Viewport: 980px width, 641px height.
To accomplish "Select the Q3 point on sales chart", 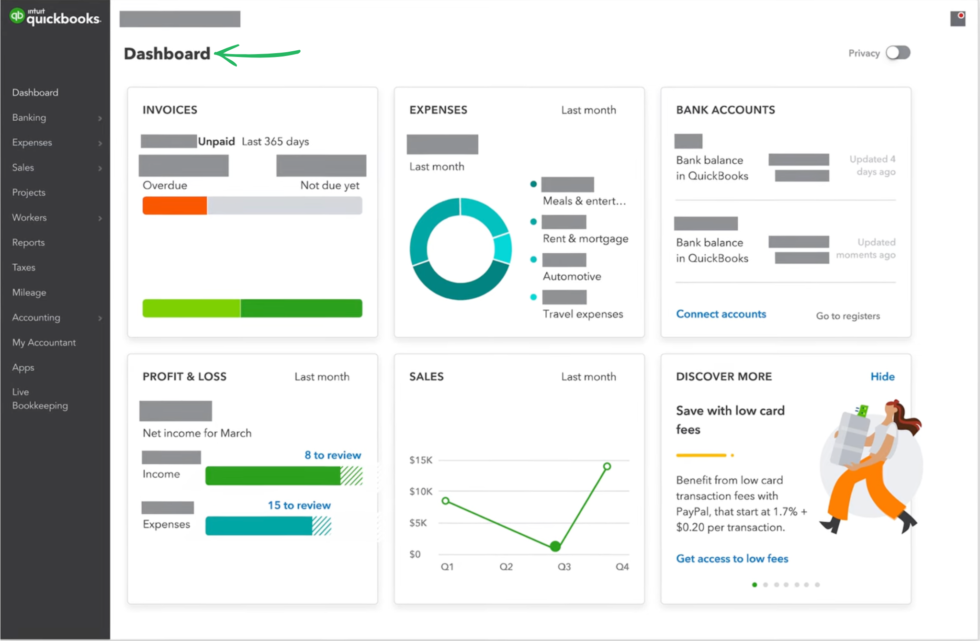I will [554, 547].
